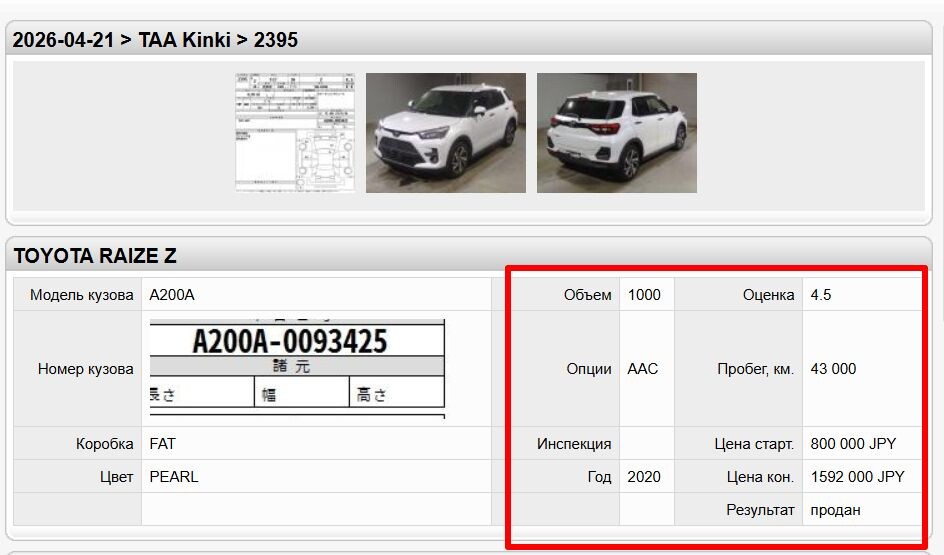Select result value 'продан'

tap(835, 510)
